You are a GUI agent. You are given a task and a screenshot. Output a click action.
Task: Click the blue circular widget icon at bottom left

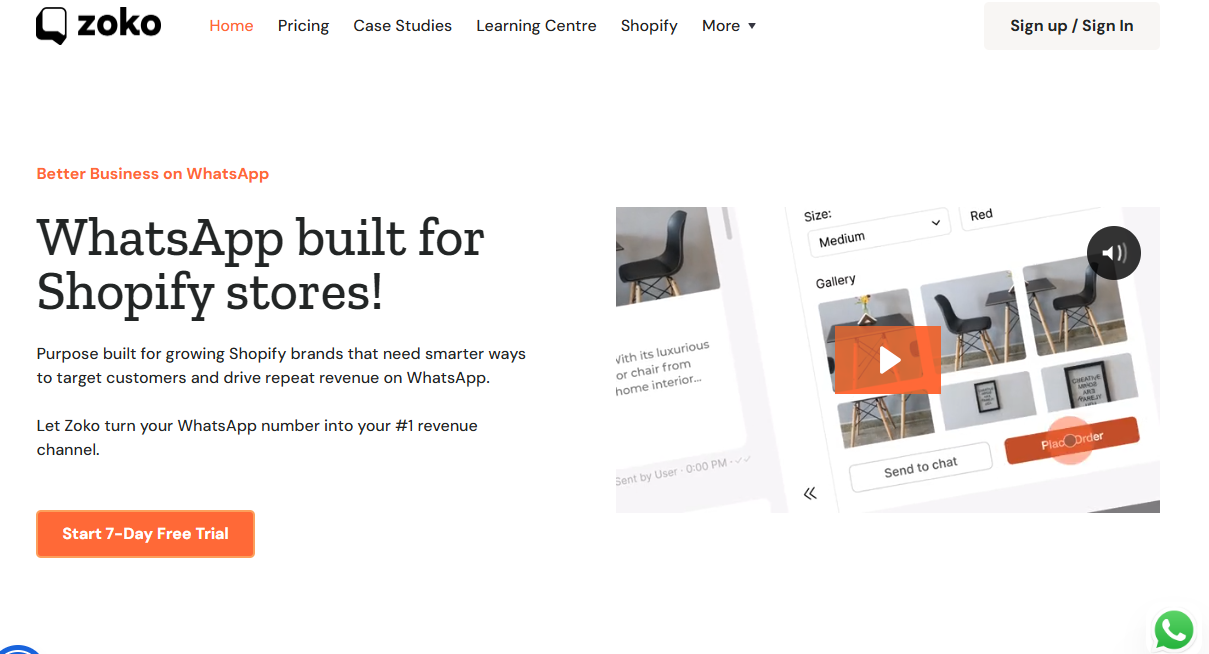pyautogui.click(x=18, y=649)
